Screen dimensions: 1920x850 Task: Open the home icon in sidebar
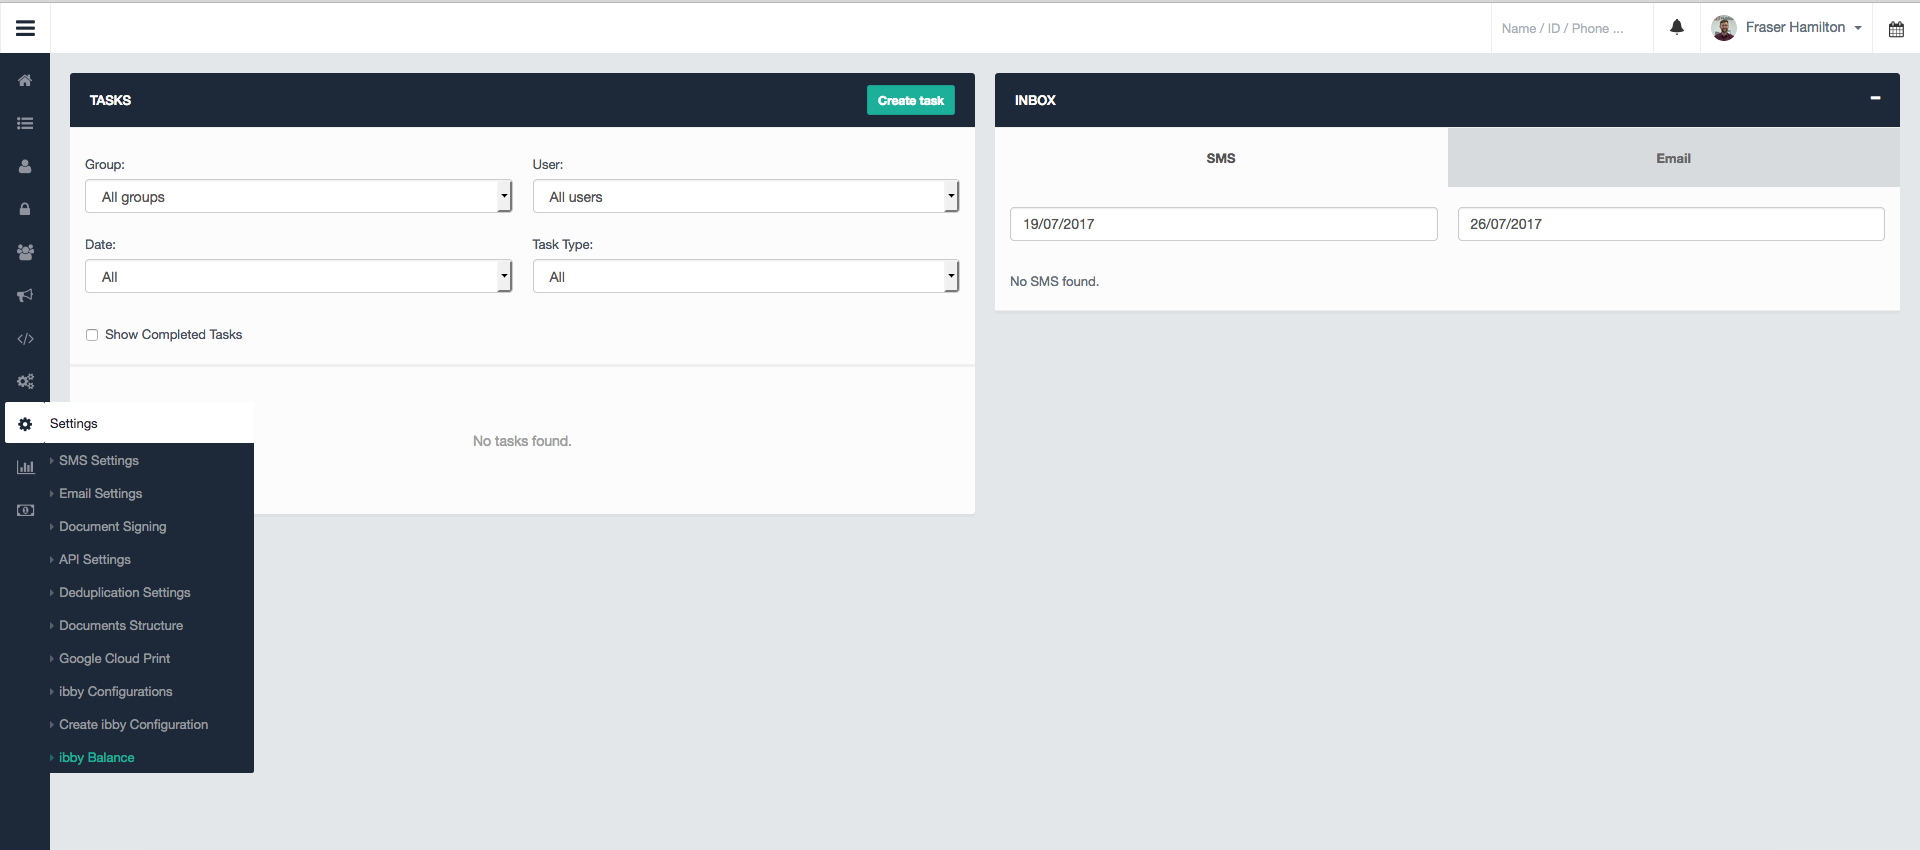pyautogui.click(x=25, y=80)
